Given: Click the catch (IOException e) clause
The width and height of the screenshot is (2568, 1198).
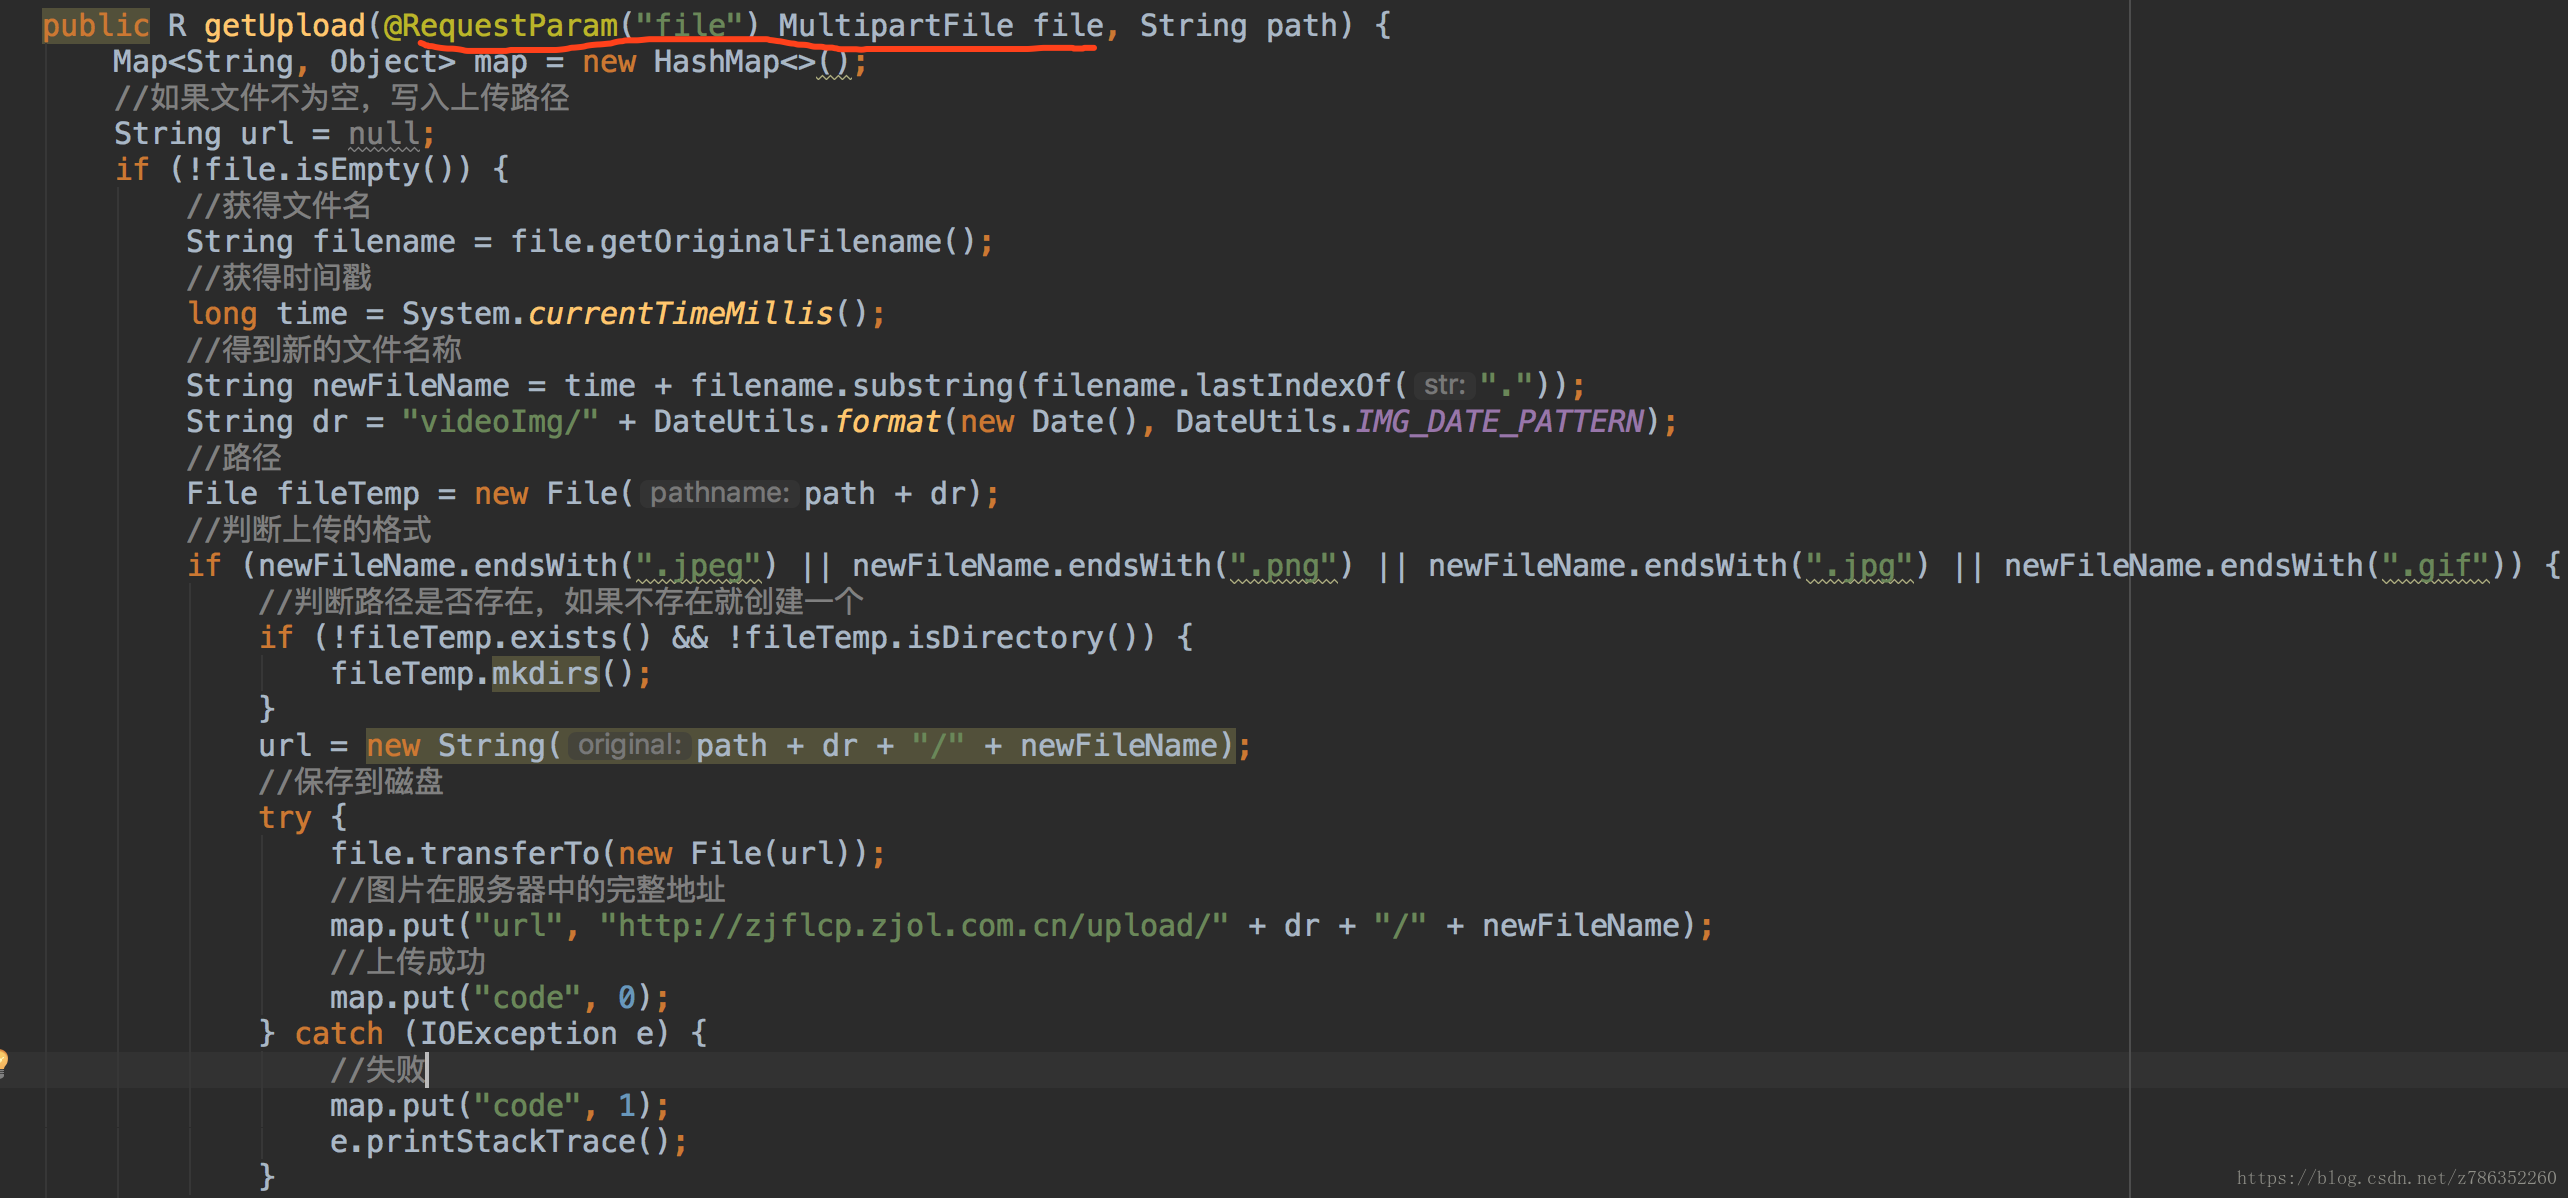Looking at the screenshot, I should click(500, 1034).
